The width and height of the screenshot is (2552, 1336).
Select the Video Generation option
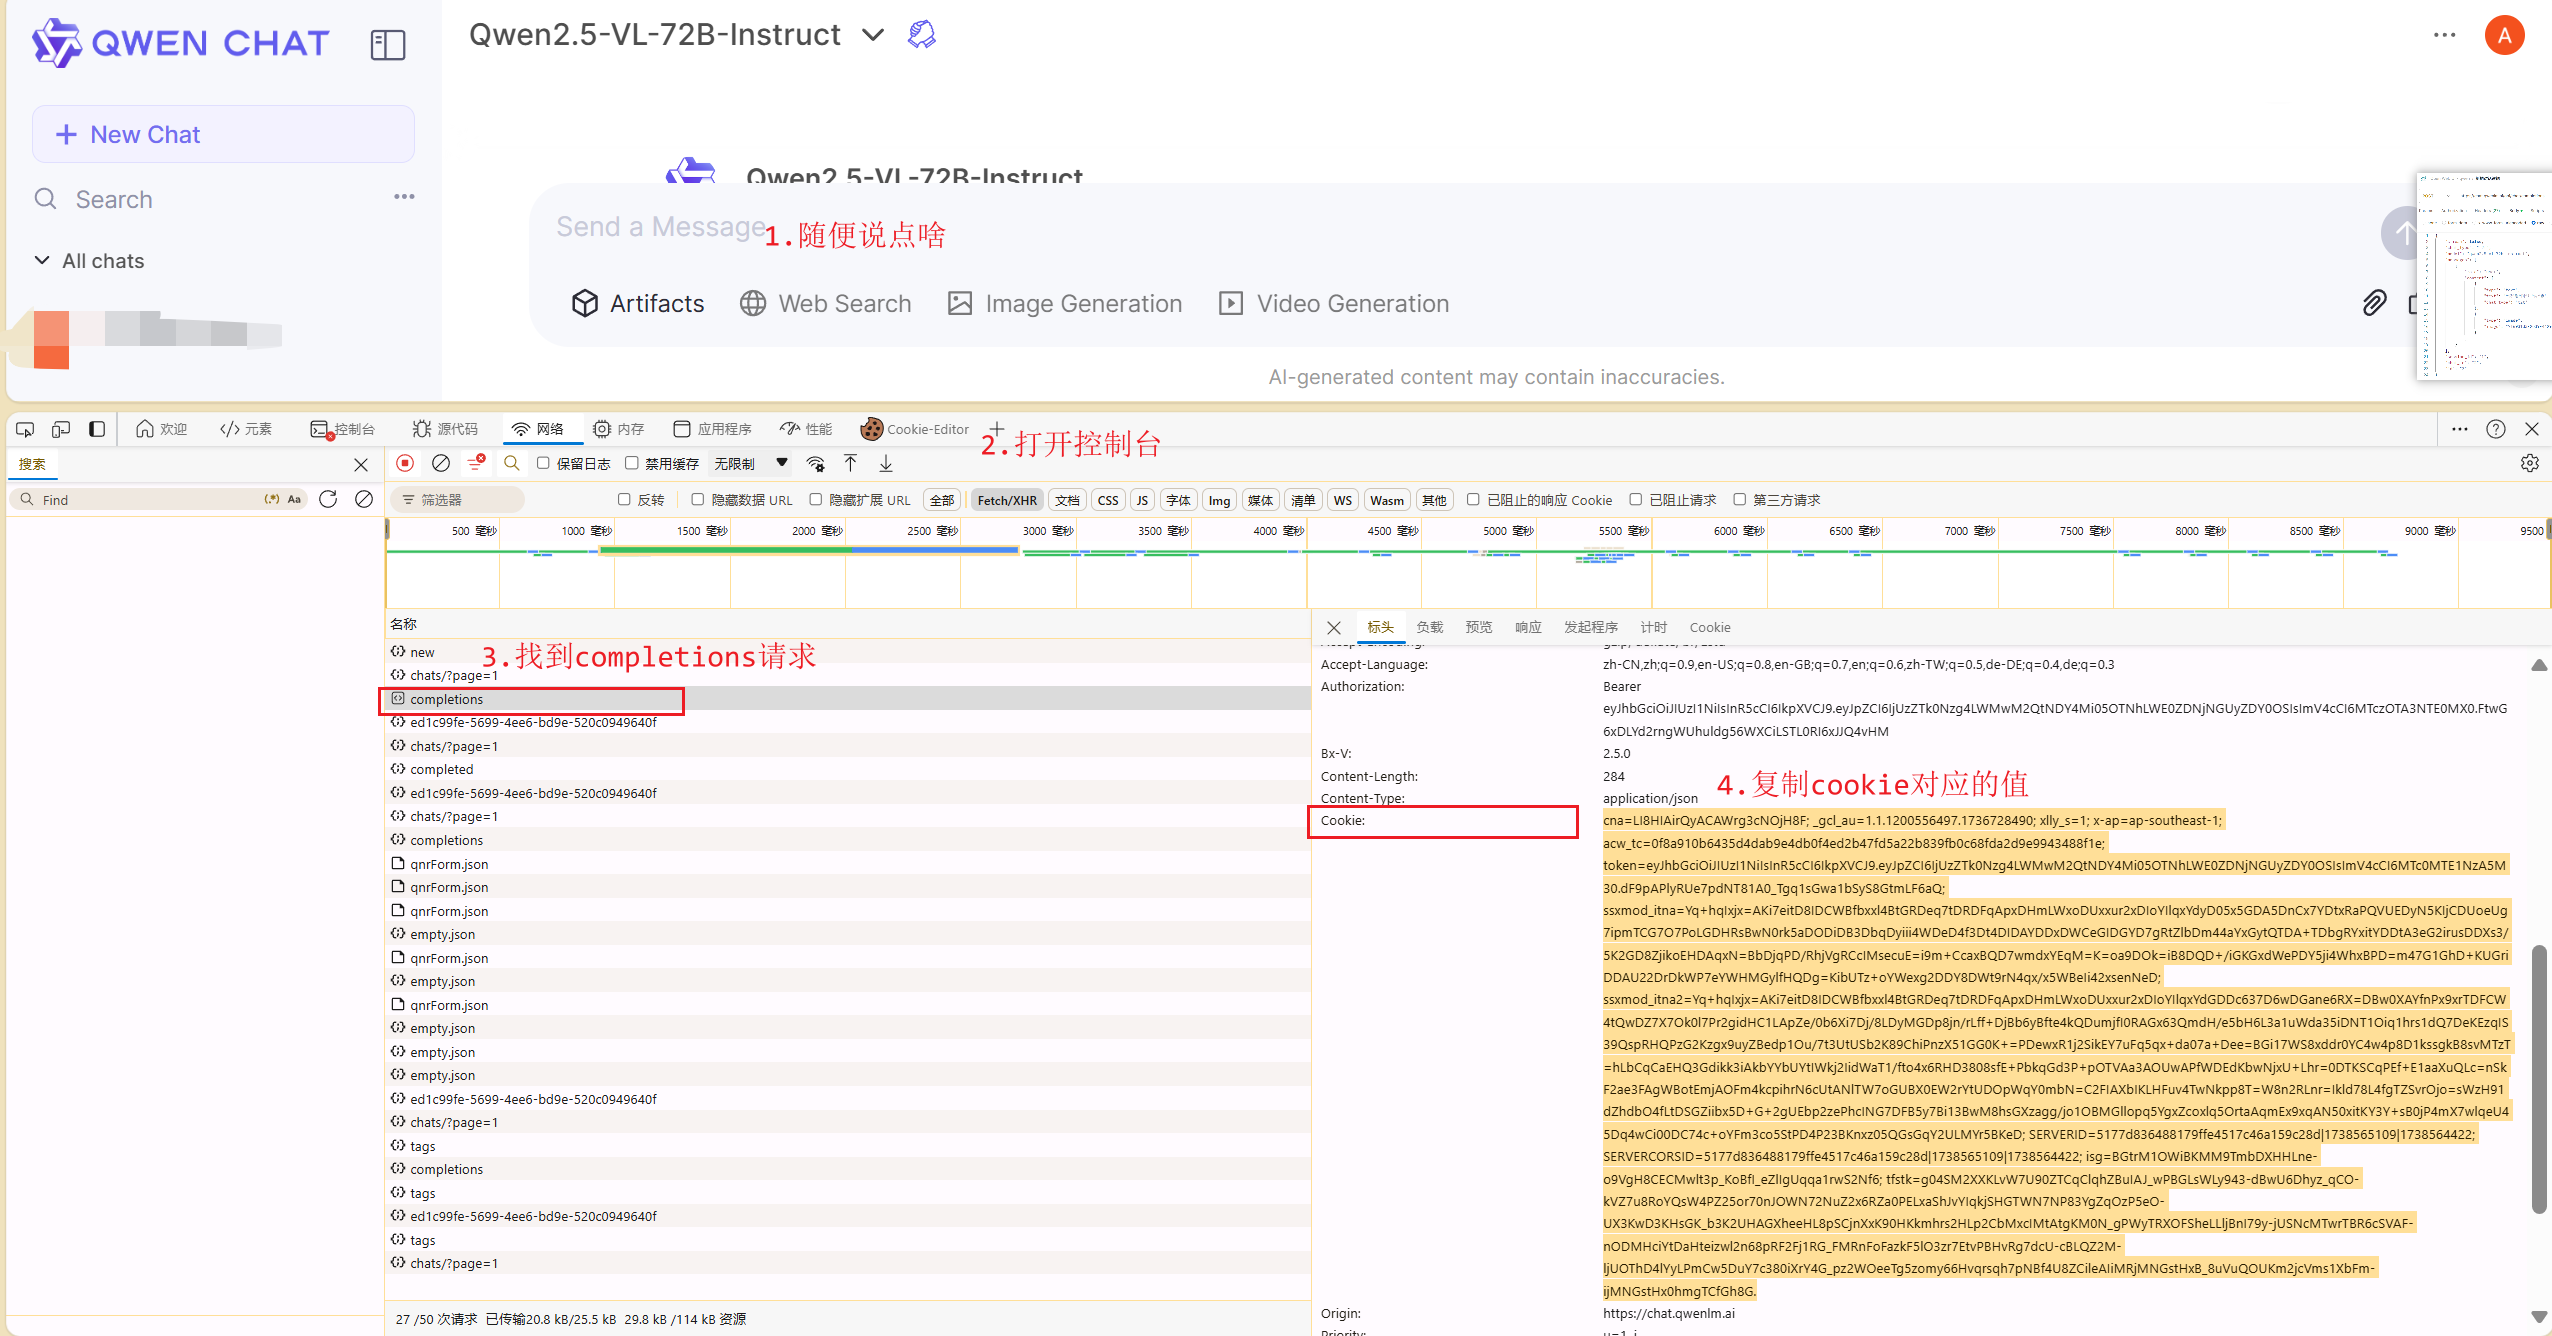[x=1334, y=303]
